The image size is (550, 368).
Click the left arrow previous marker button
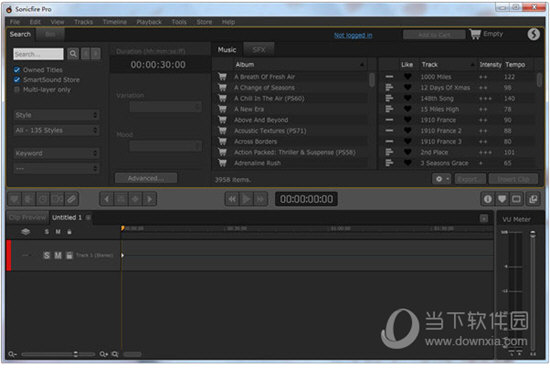click(x=107, y=199)
